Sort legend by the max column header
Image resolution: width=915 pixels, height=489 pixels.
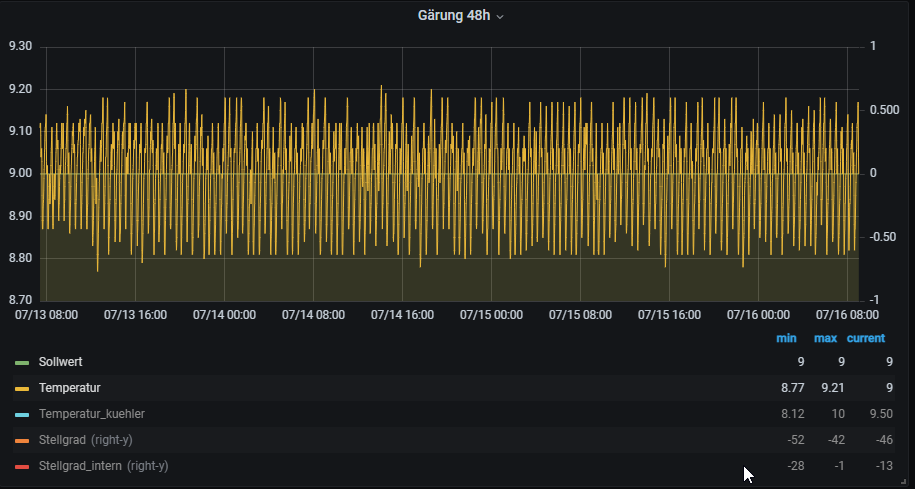[x=825, y=338]
